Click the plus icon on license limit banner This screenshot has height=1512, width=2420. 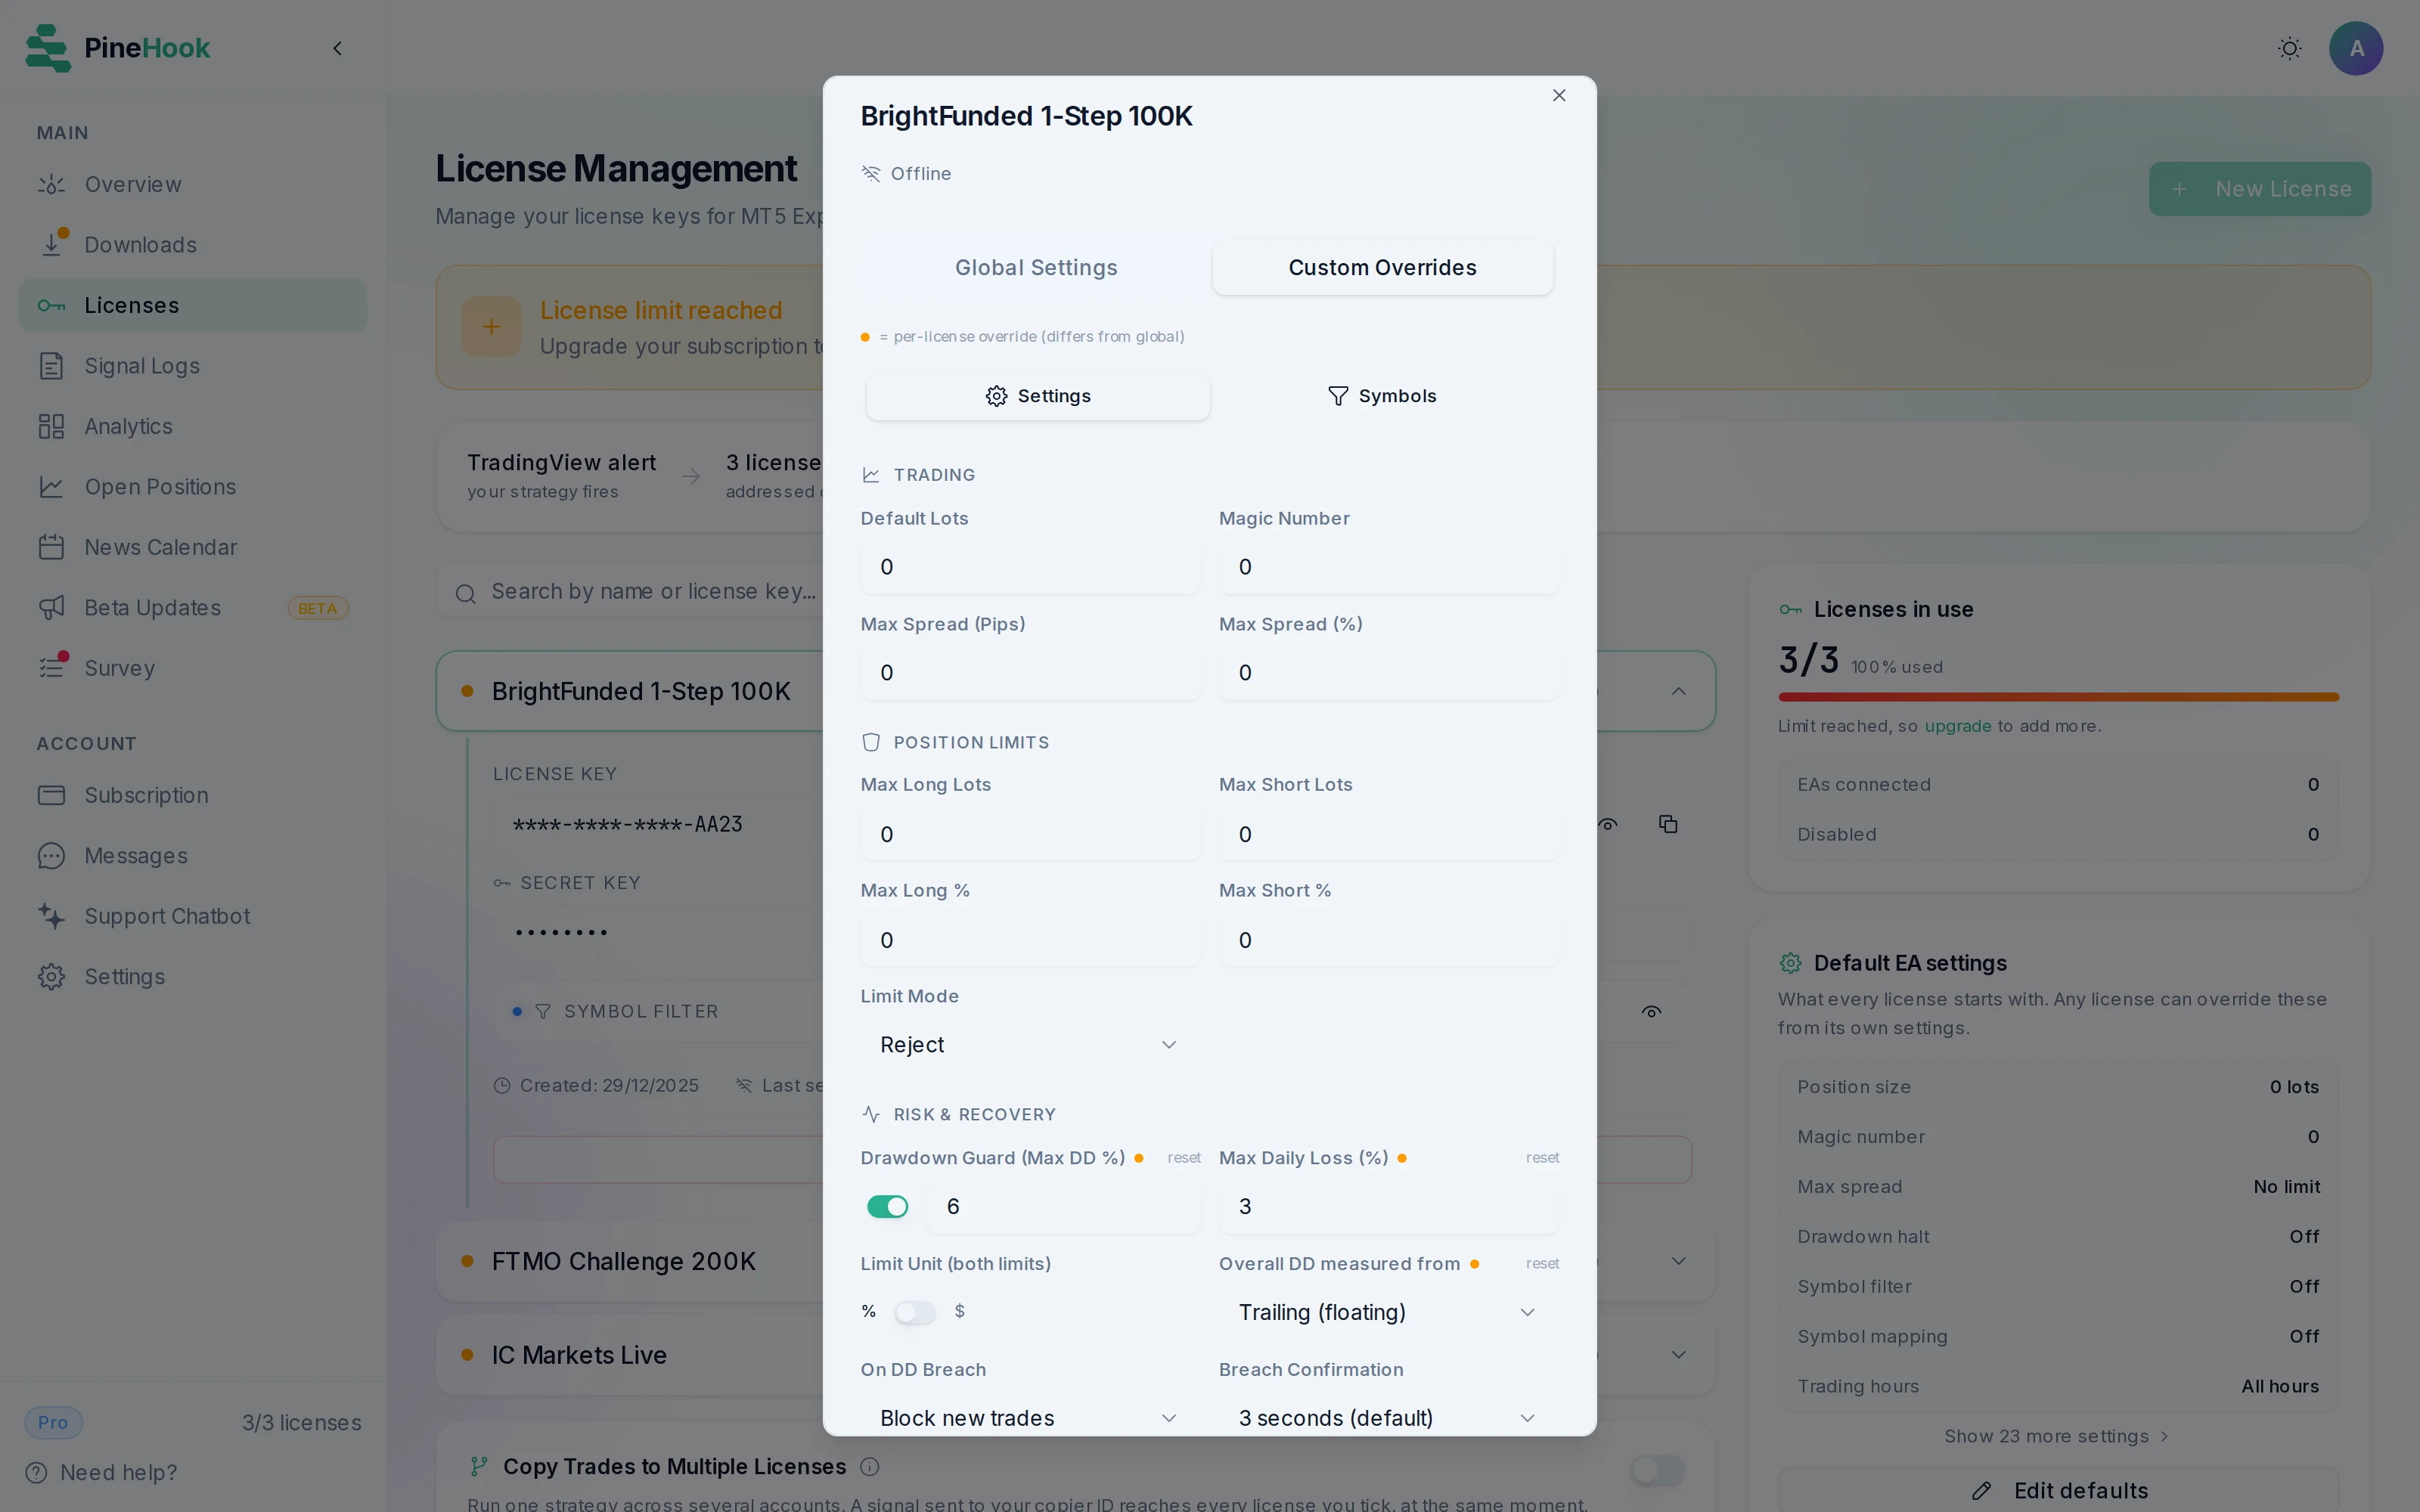pos(491,327)
